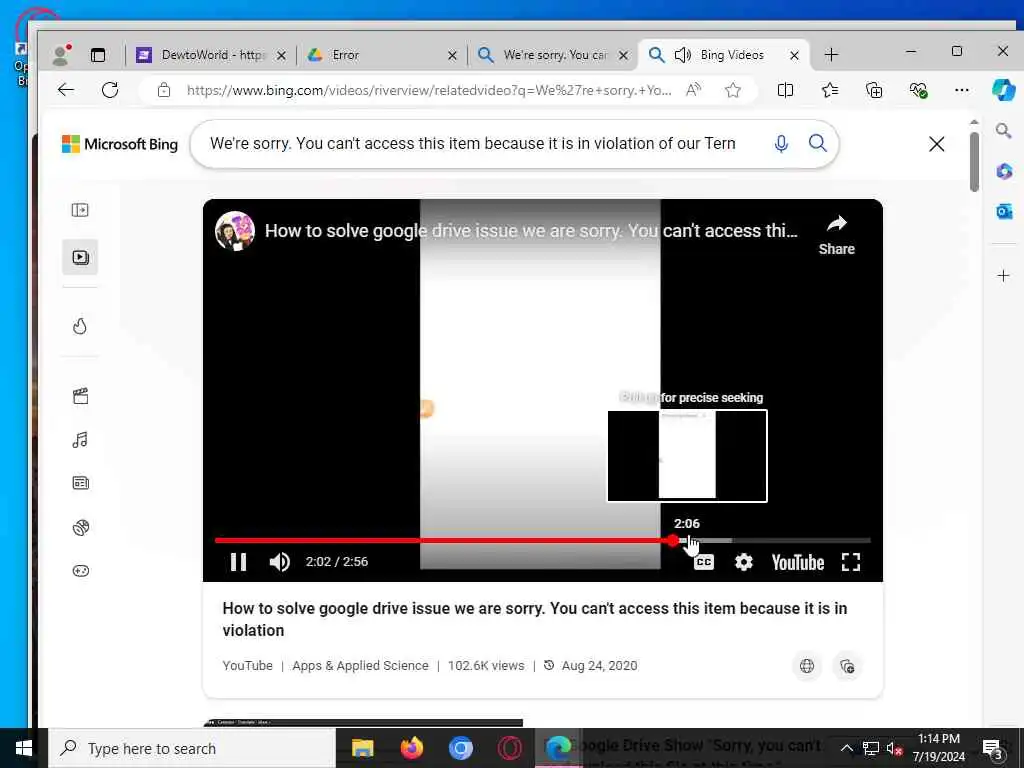Click globe icon below the video
The width and height of the screenshot is (1024, 768).
point(807,666)
